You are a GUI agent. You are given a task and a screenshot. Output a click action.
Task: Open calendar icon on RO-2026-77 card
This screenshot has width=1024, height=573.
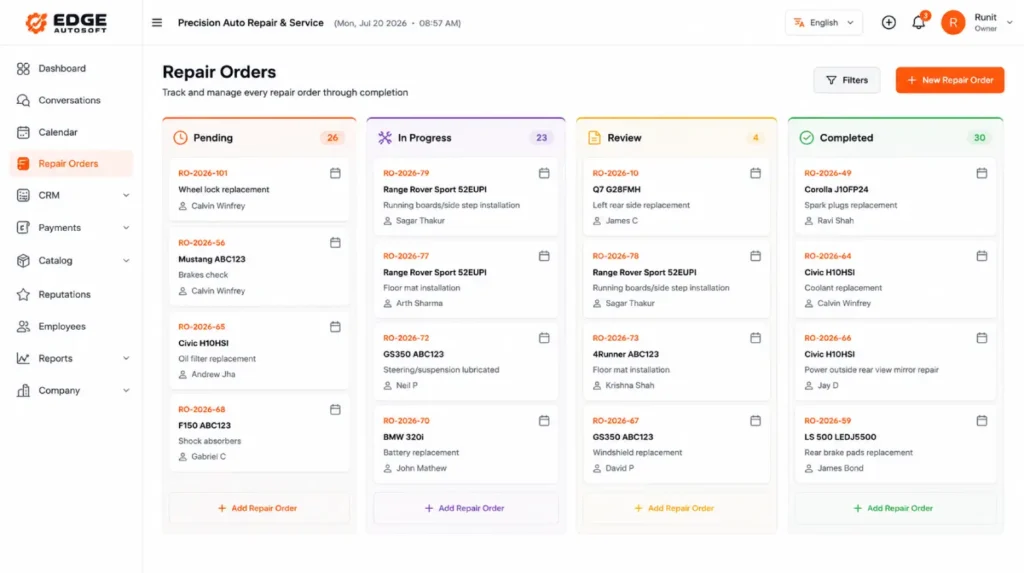[544, 256]
